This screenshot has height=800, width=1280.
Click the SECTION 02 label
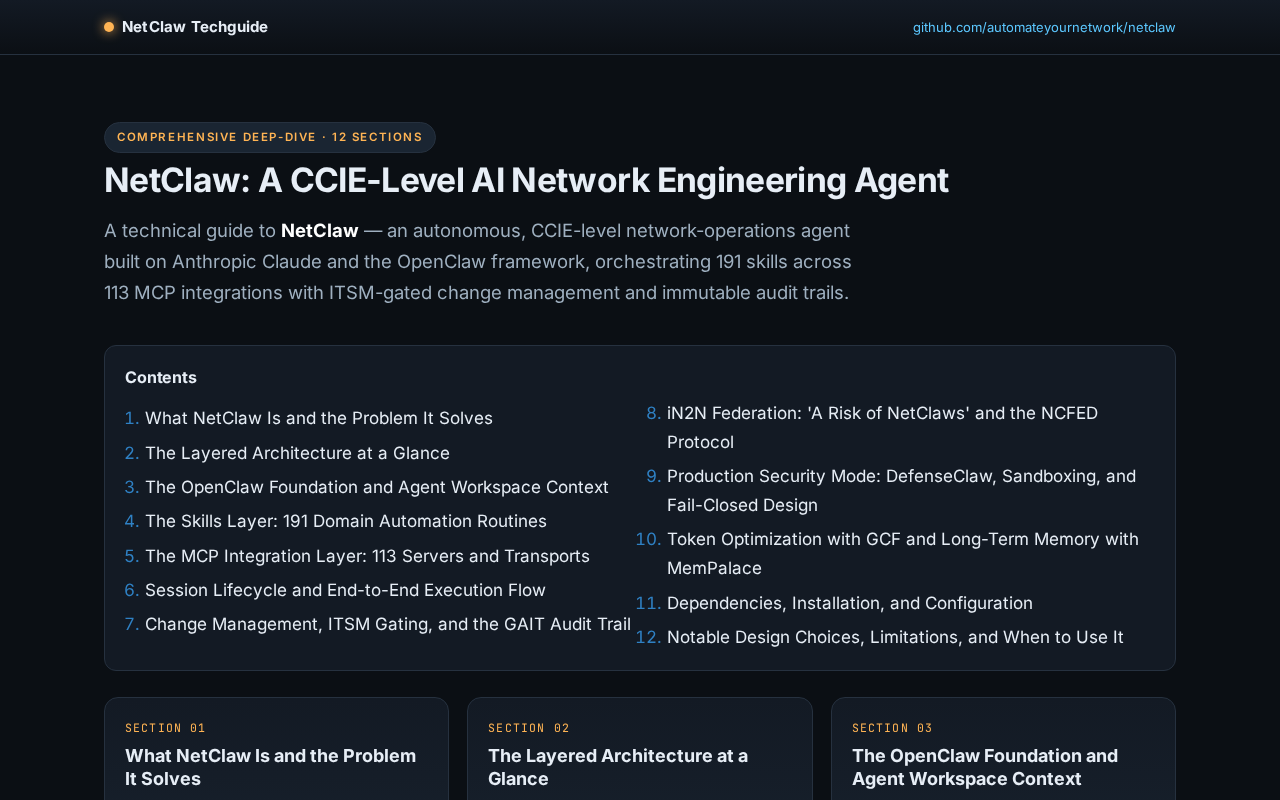click(x=529, y=728)
